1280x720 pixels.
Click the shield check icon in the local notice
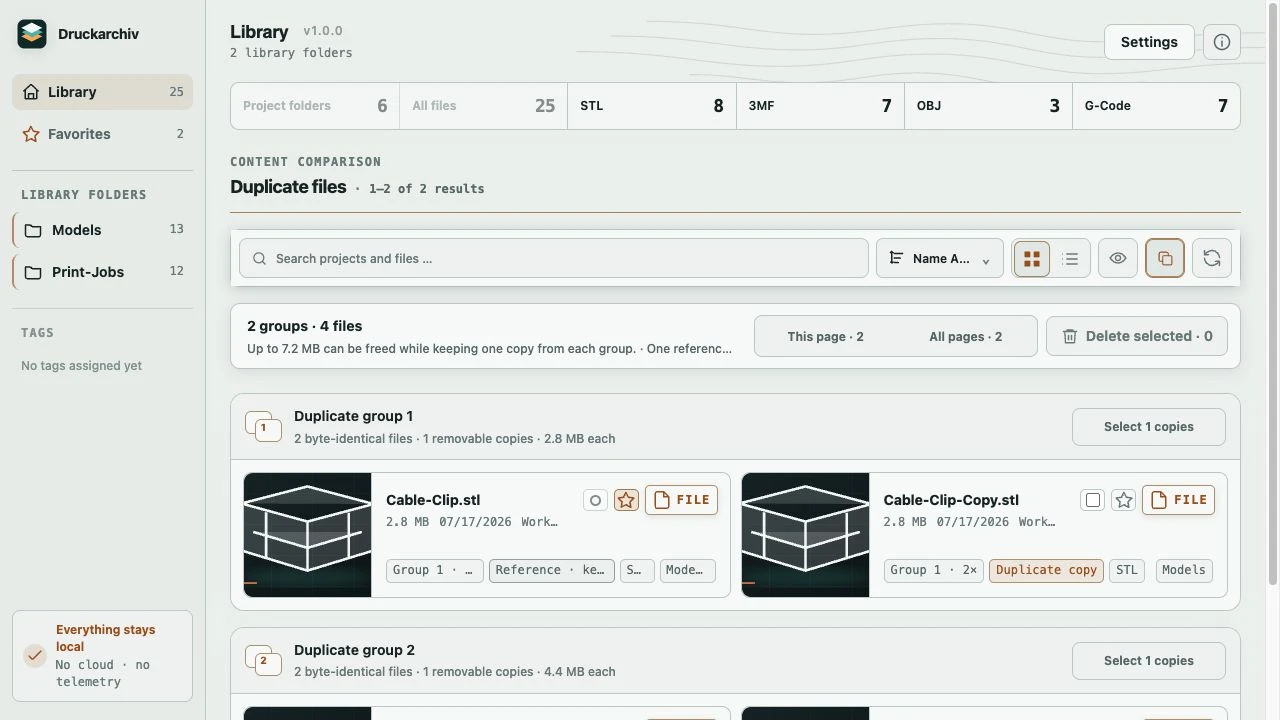(x=35, y=656)
